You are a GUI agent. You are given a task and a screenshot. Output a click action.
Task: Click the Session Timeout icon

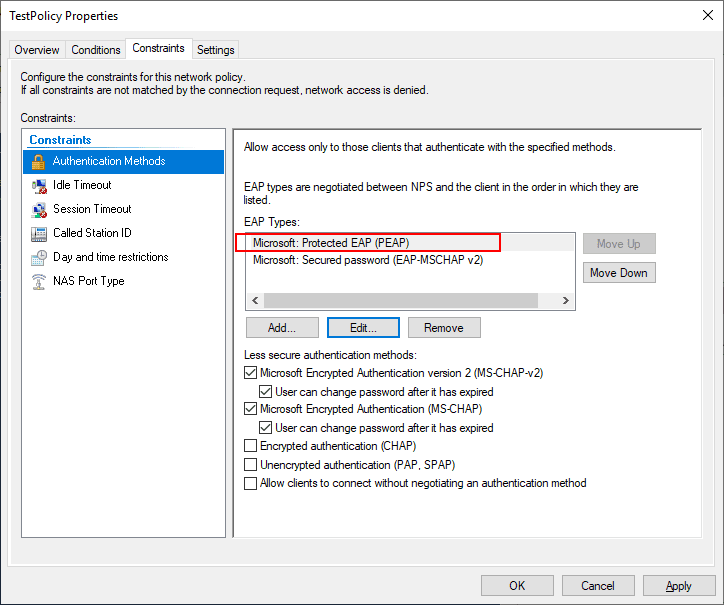39,209
